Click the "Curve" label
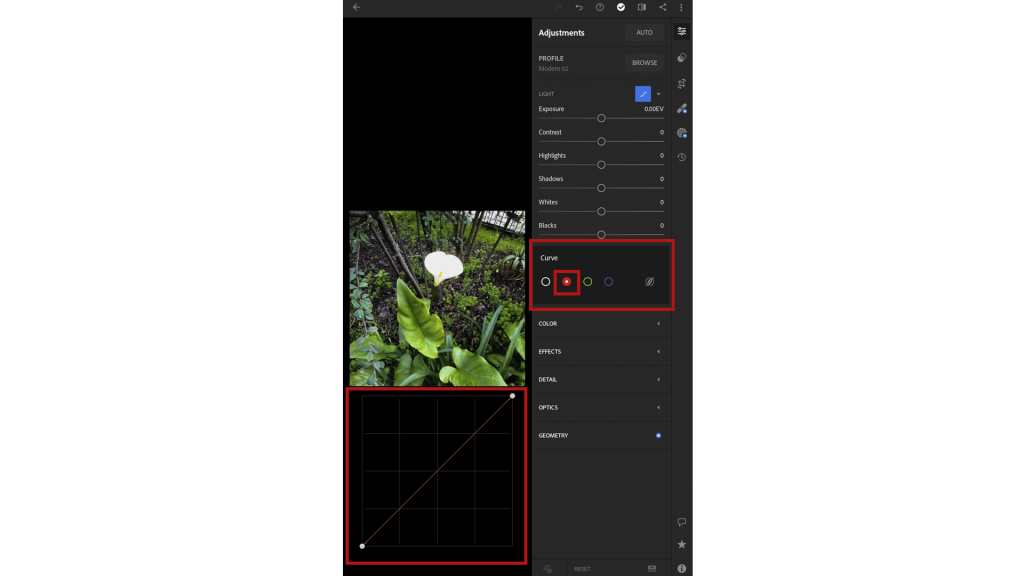1024x576 pixels. point(549,258)
